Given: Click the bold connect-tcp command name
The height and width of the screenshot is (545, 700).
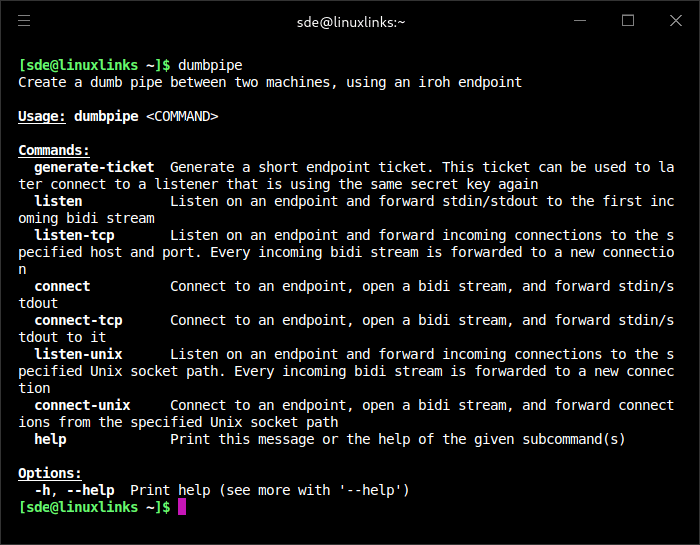Looking at the screenshot, I should (78, 320).
